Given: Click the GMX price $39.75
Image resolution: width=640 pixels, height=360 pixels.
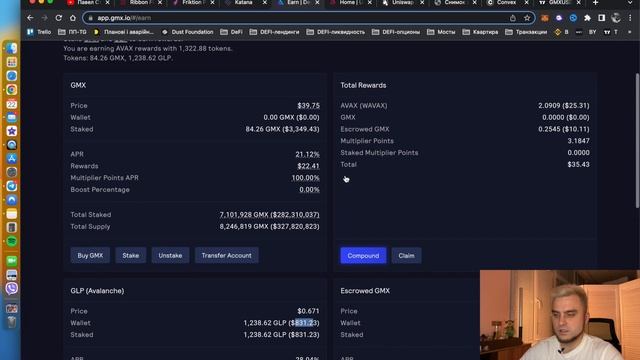Looking at the screenshot, I should coord(309,105).
